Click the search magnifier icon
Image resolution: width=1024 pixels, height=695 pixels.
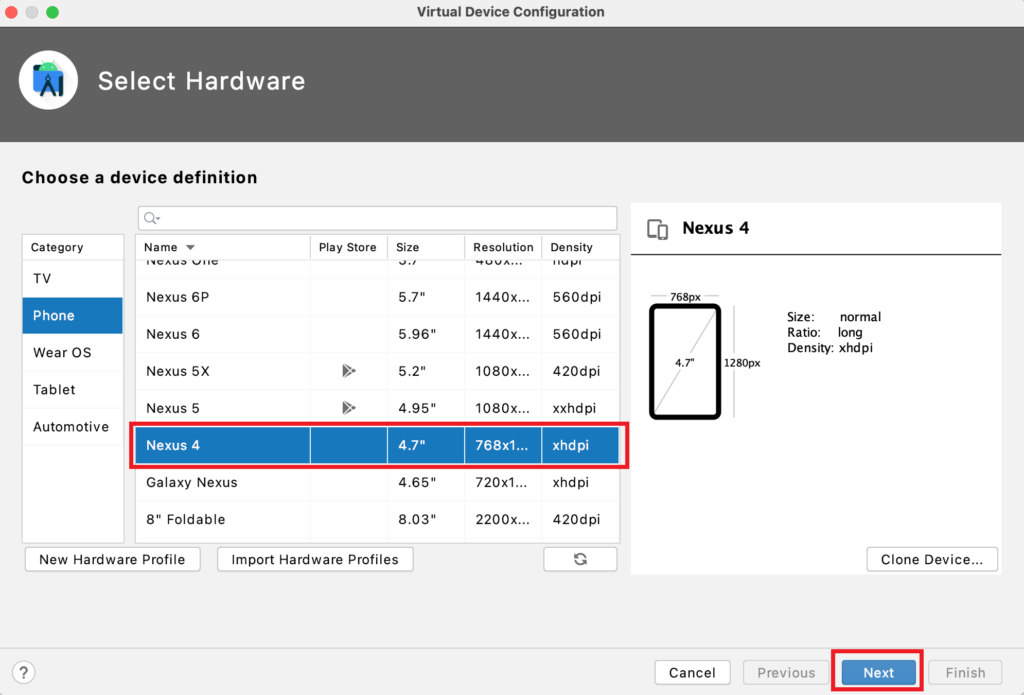point(151,218)
